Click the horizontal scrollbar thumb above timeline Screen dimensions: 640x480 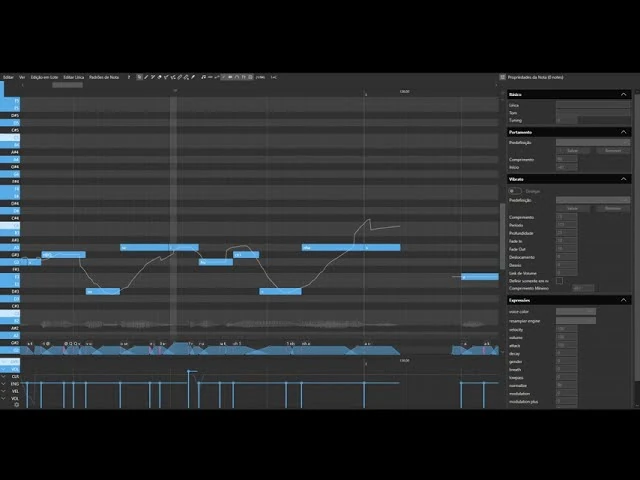[x=67, y=85]
